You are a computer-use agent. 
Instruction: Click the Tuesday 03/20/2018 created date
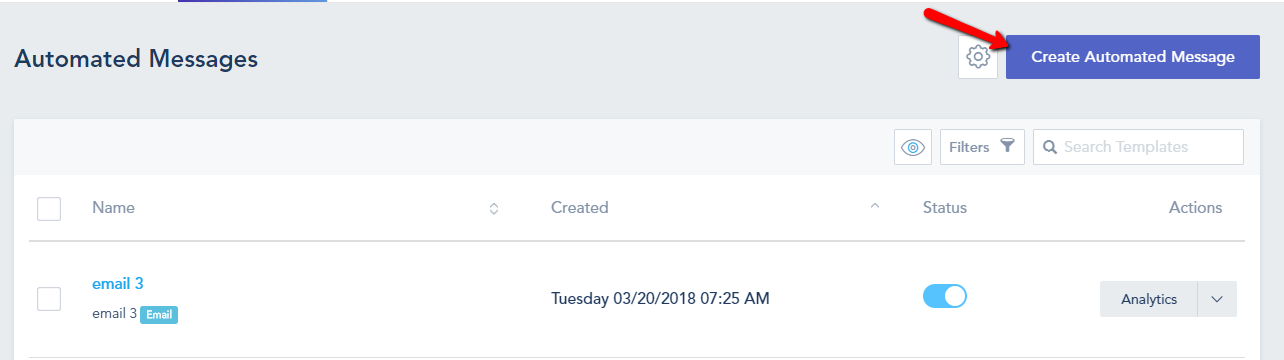(661, 298)
